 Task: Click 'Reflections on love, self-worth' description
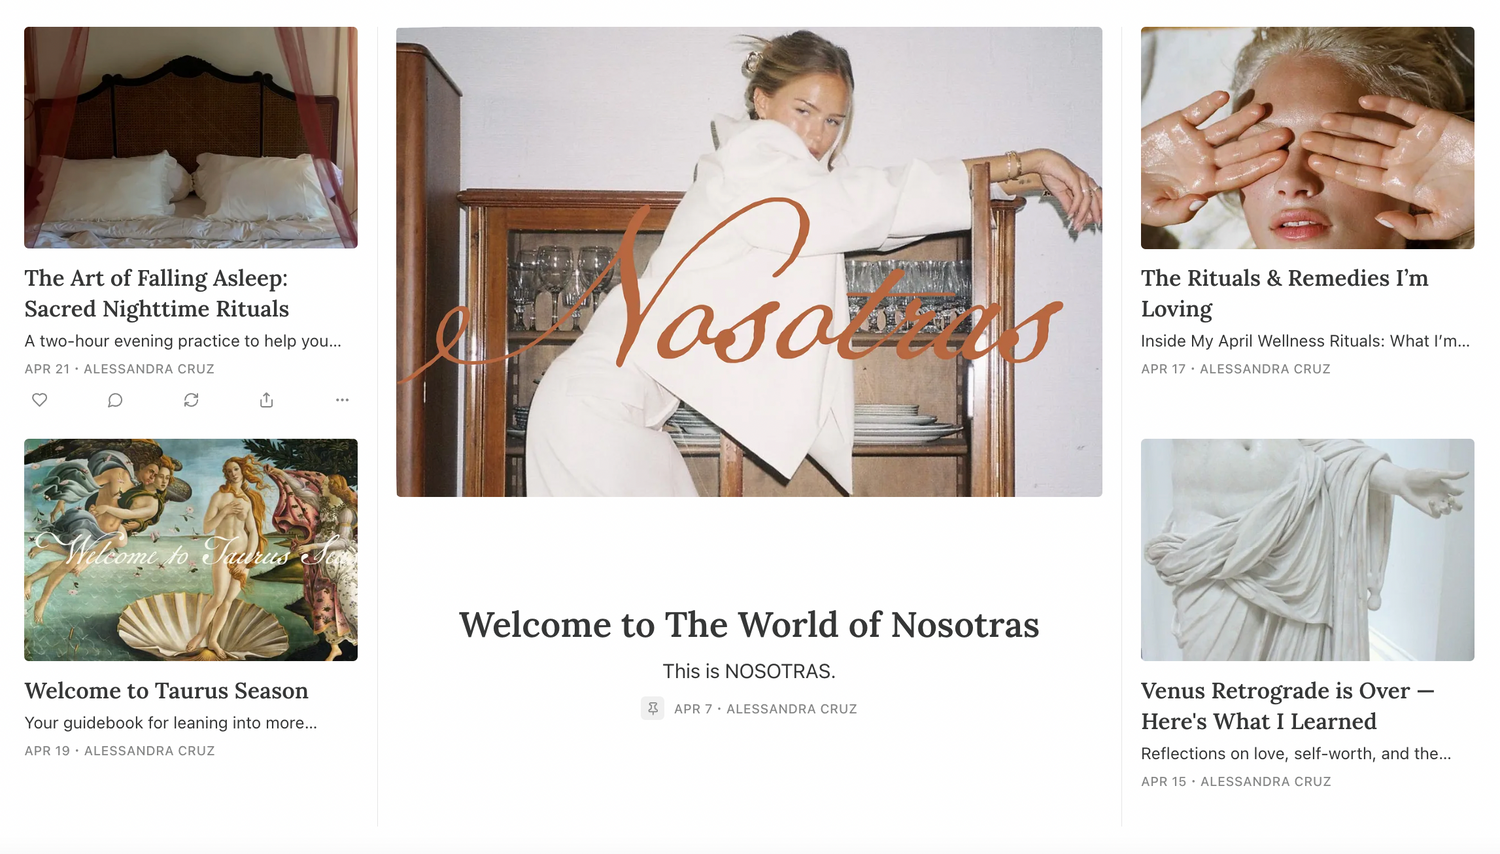(x=1296, y=753)
